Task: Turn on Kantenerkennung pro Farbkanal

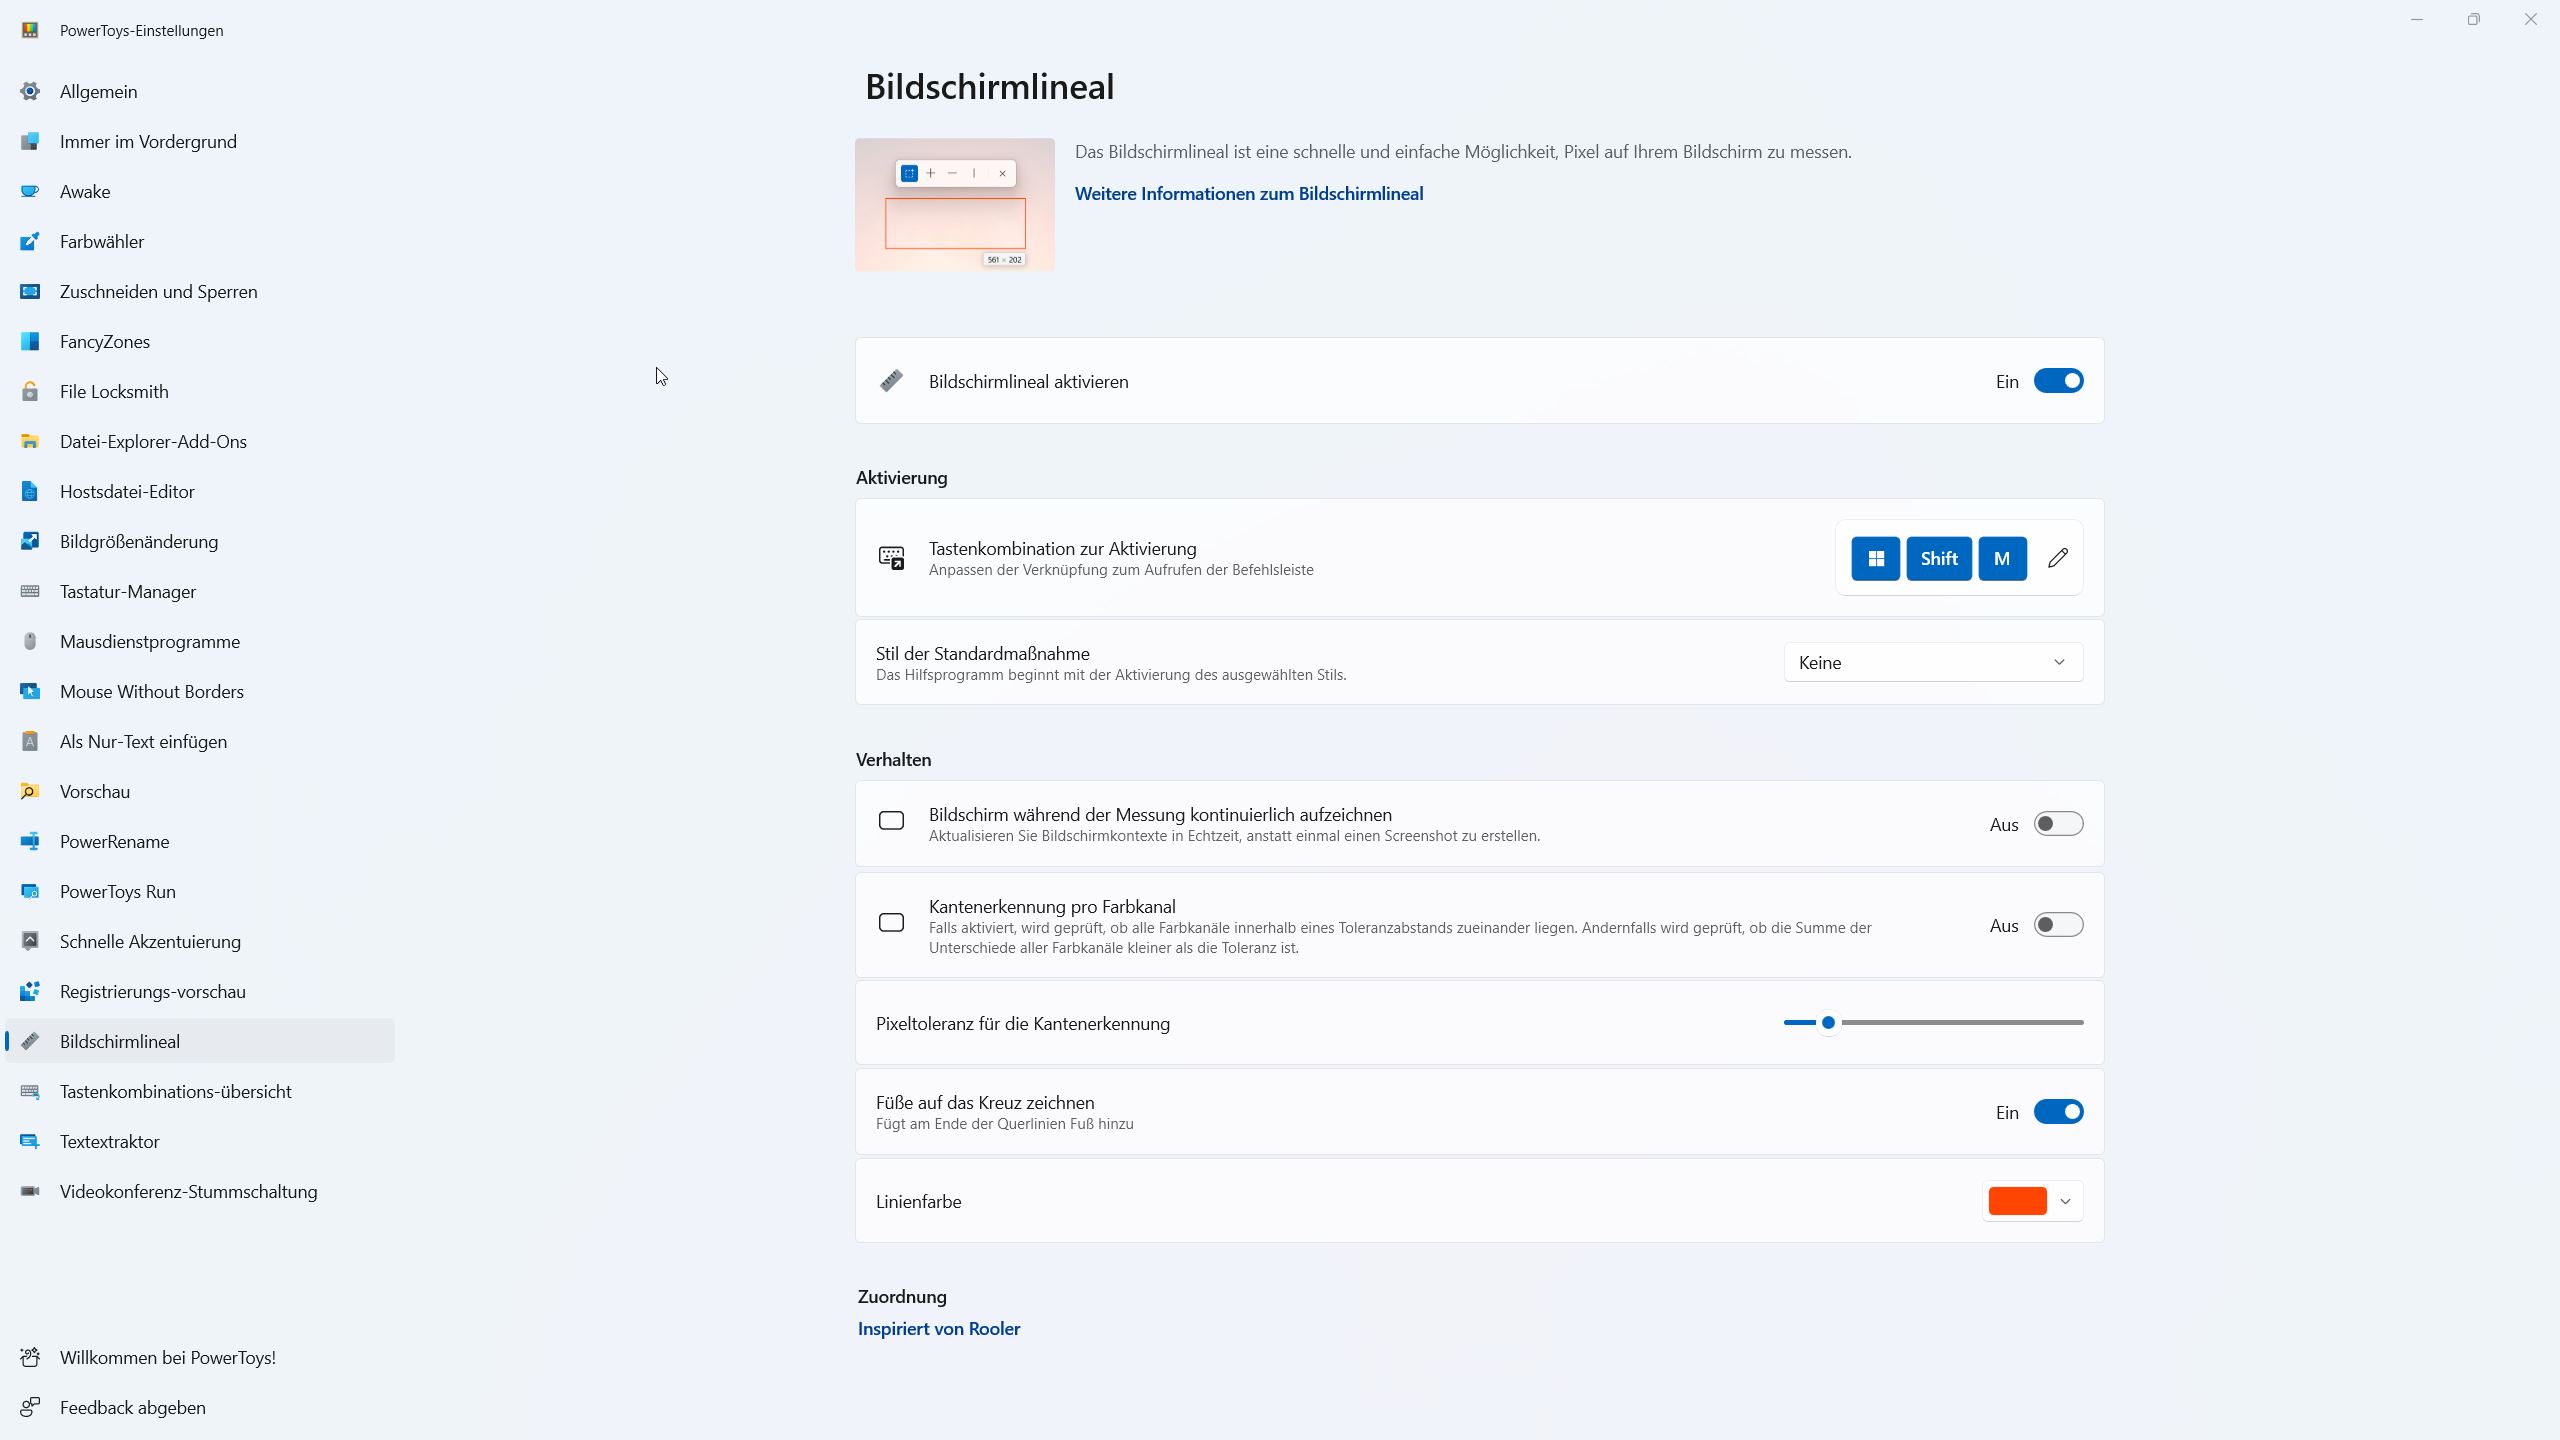Action: 2058,925
